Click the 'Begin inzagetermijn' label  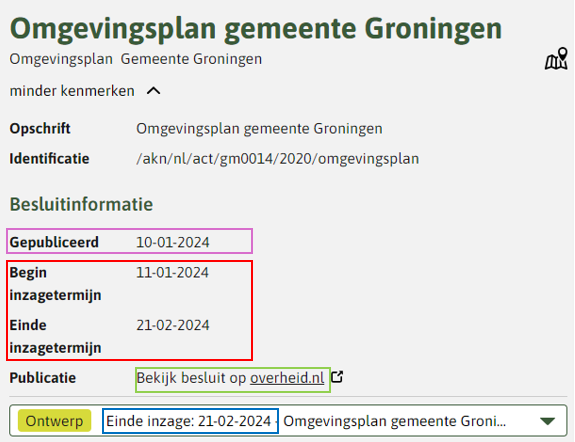[x=55, y=284]
